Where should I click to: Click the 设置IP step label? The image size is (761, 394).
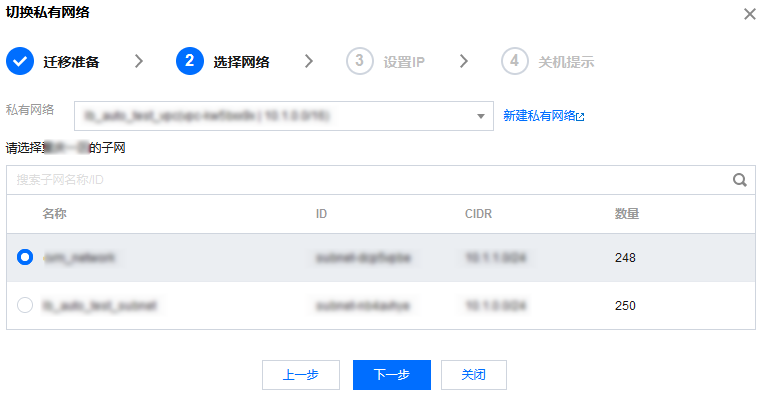(404, 62)
